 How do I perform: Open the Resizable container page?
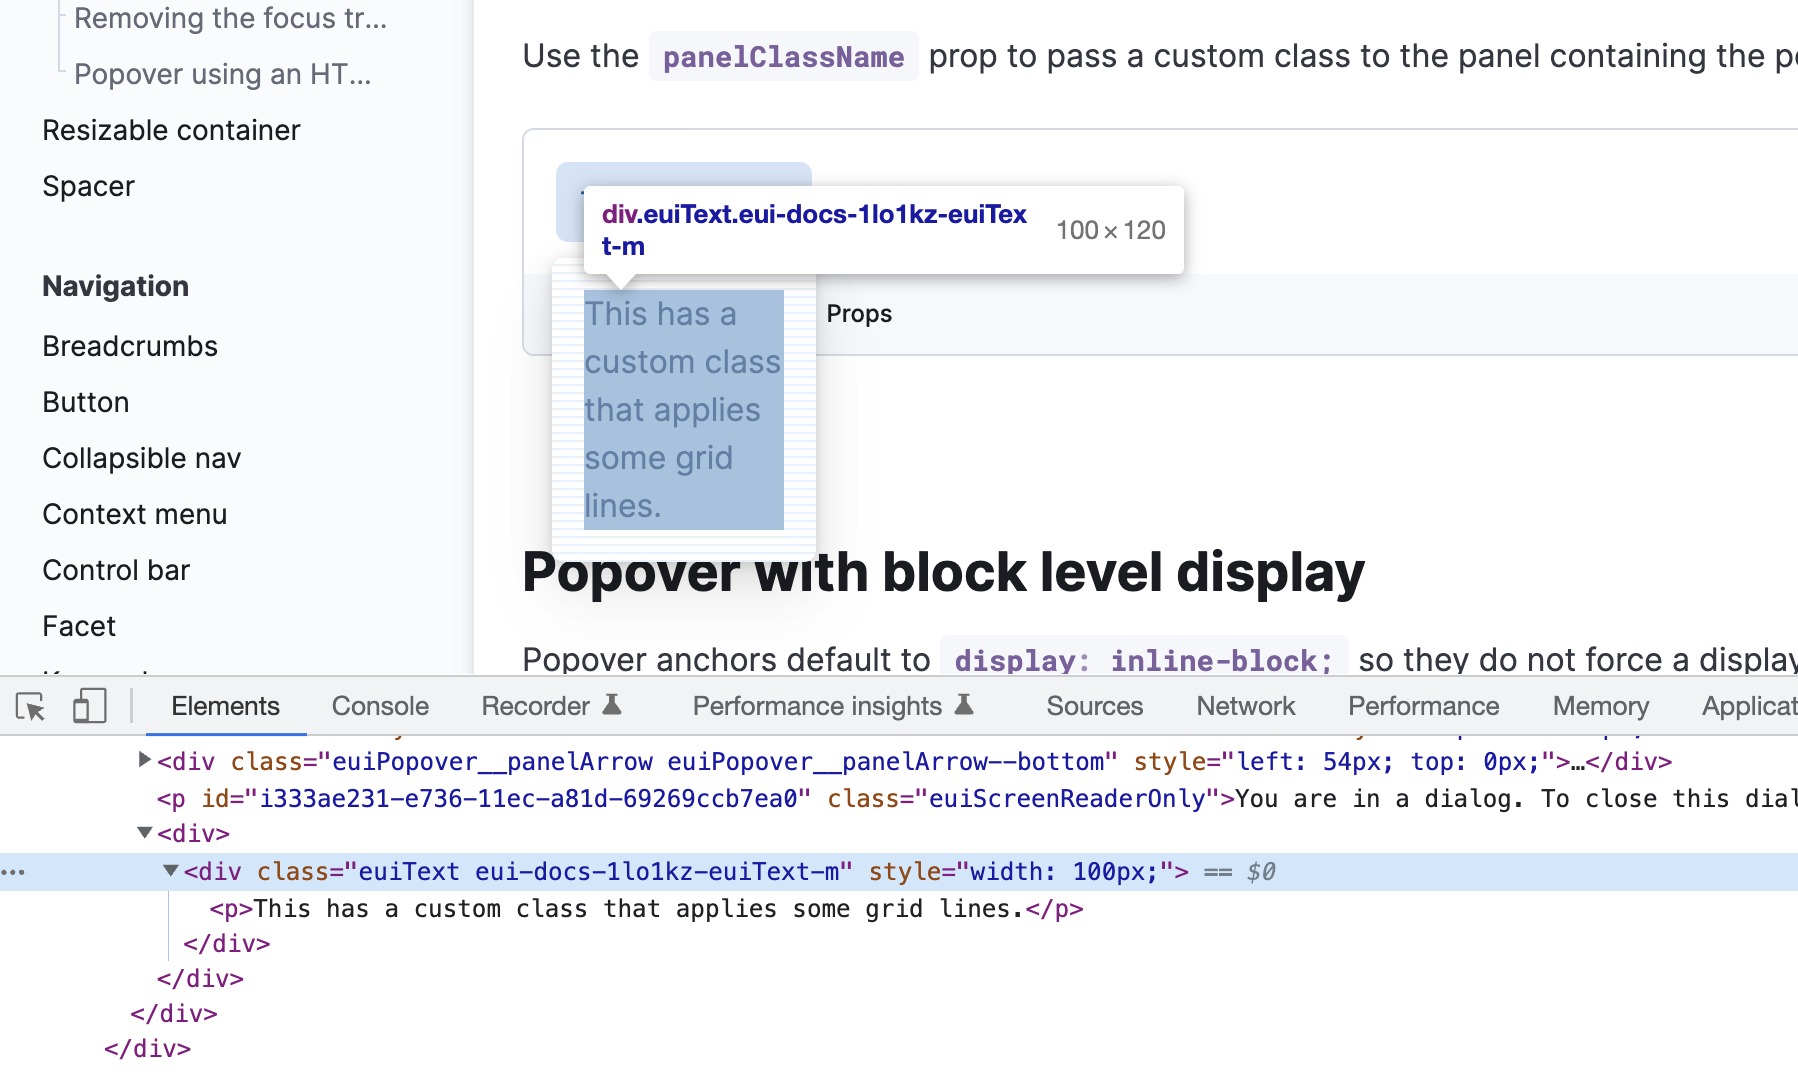171,130
